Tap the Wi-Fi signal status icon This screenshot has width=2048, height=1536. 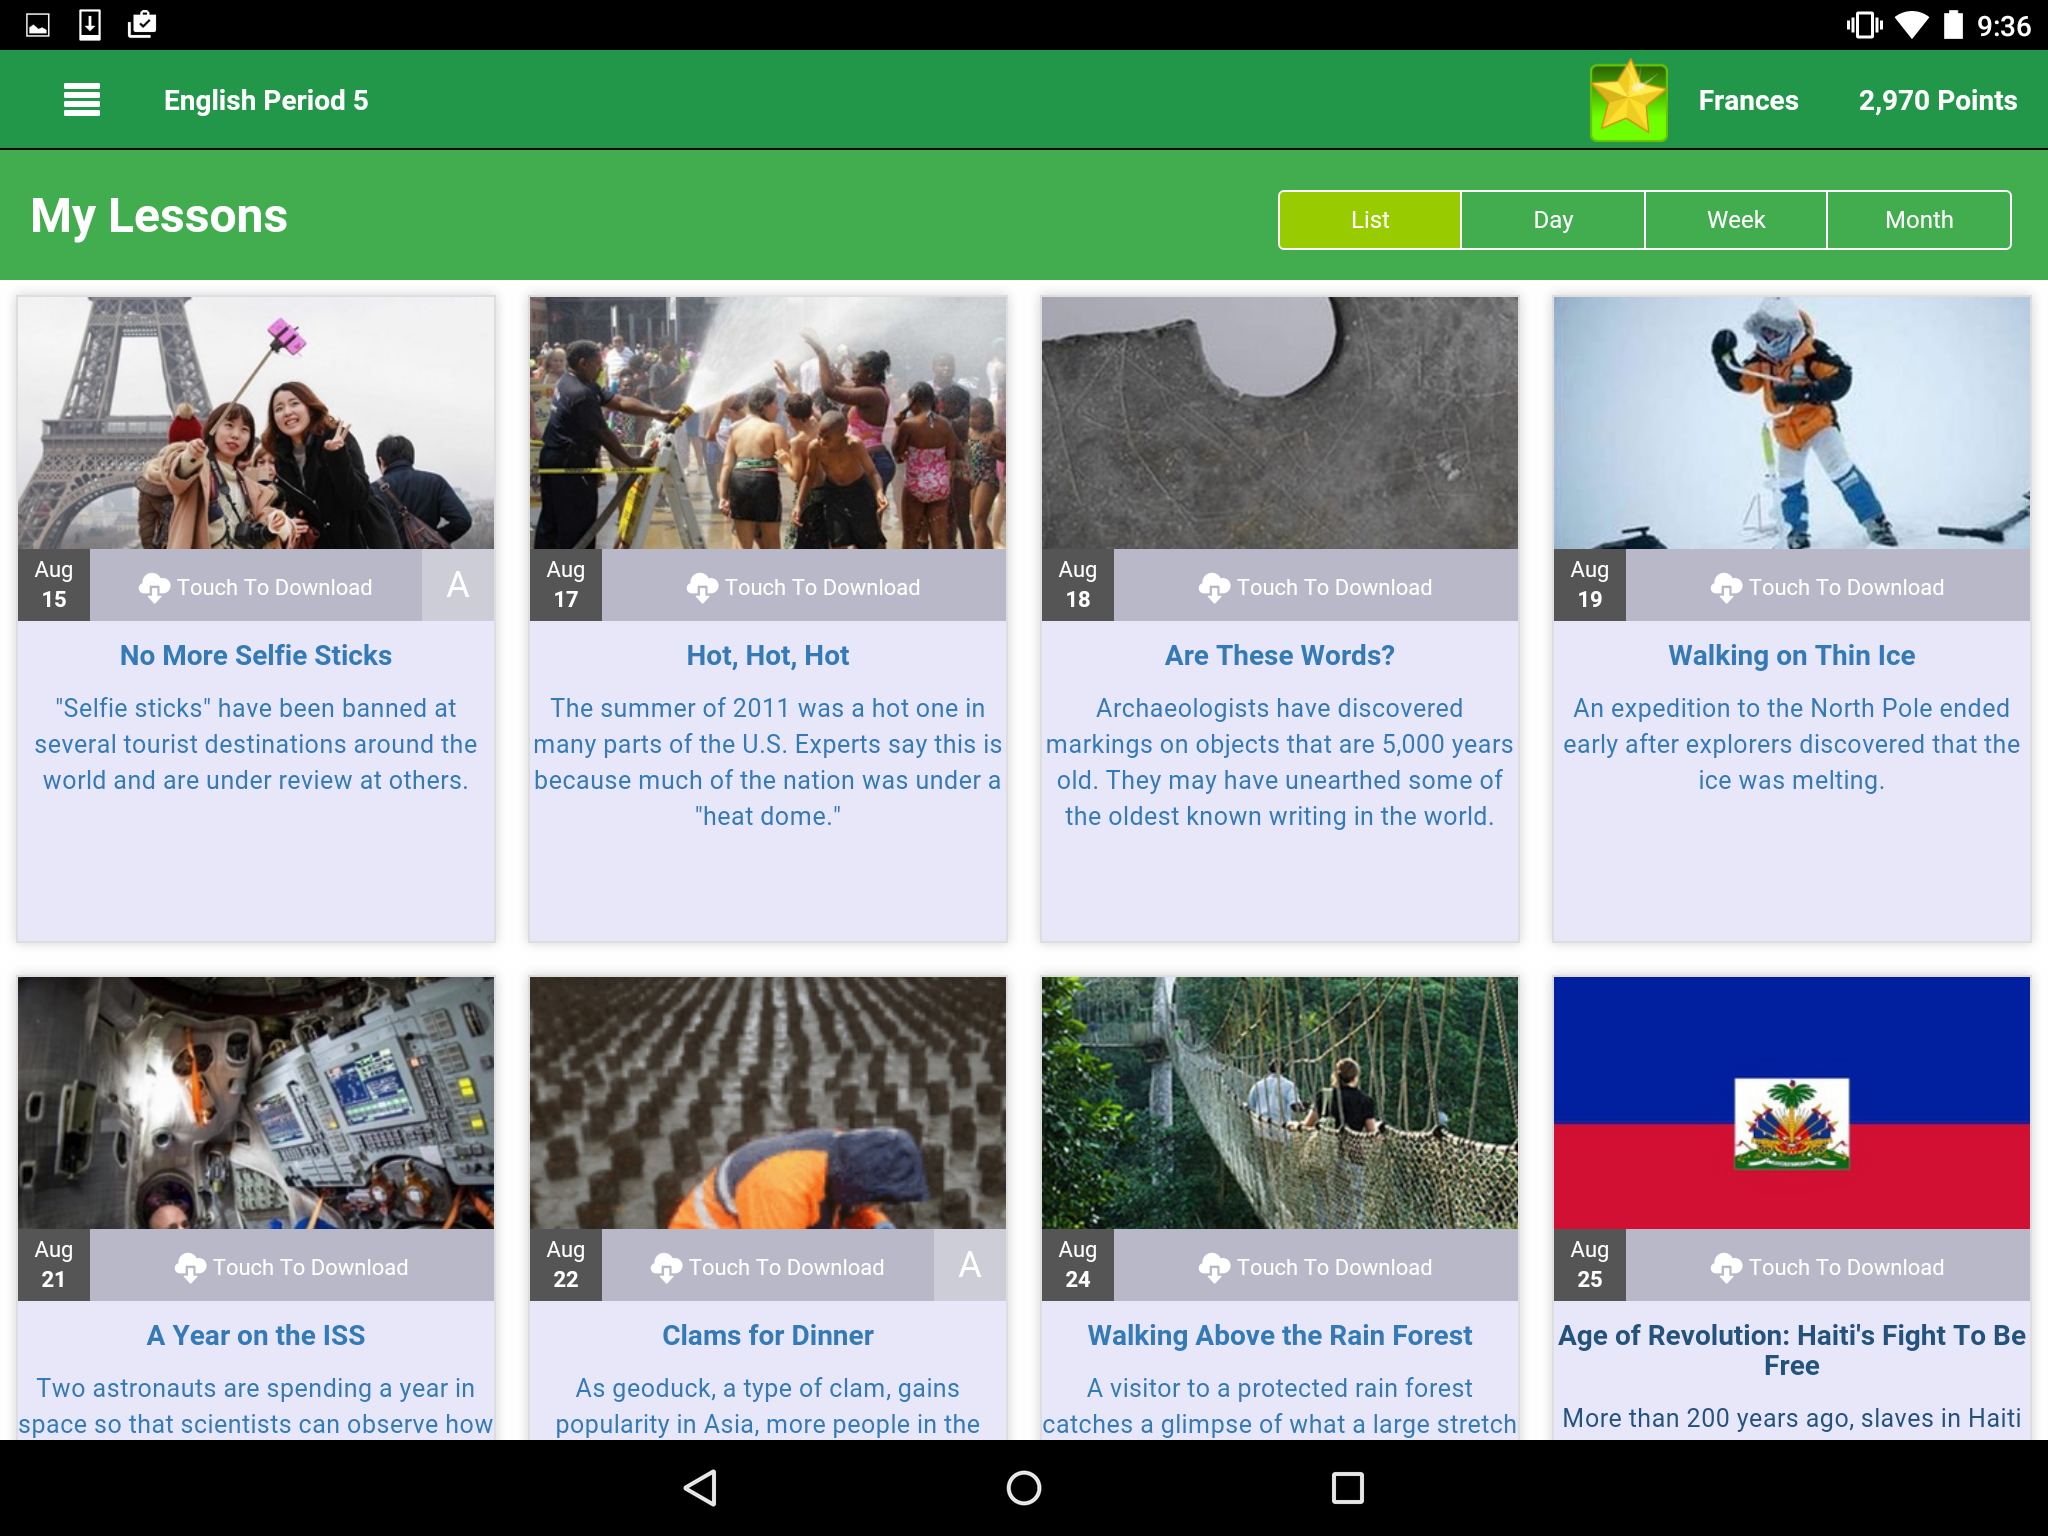pos(1911,25)
